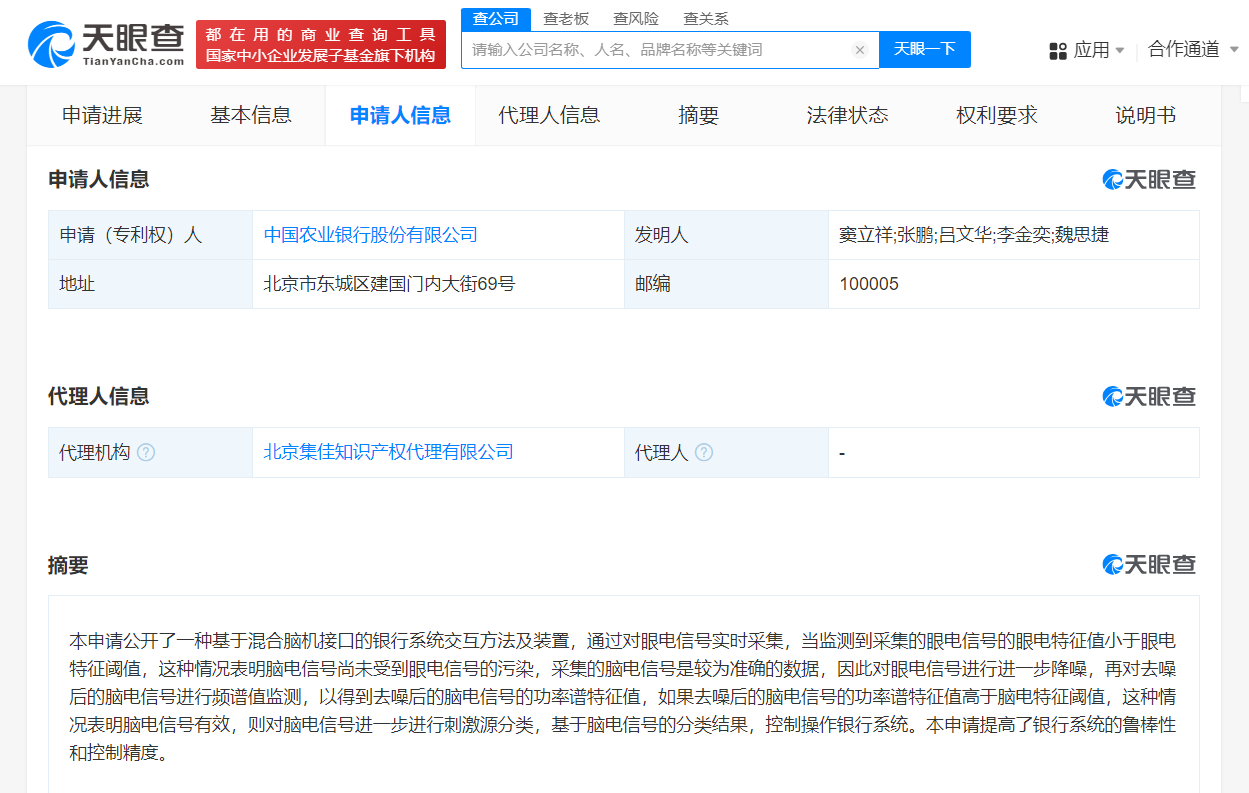
Task: Click 天眼查 watermark logo in 申请人信息 section
Action: coord(1149,180)
